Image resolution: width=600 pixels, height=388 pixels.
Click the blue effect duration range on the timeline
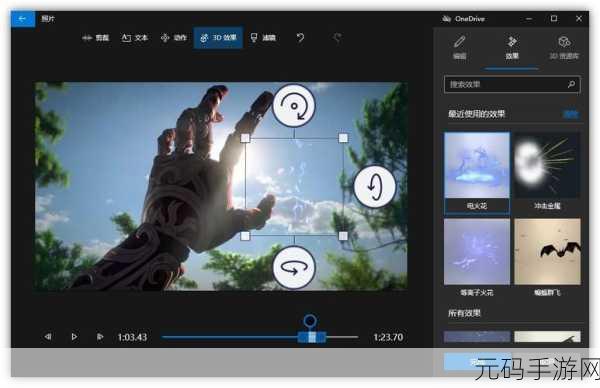click(x=312, y=337)
